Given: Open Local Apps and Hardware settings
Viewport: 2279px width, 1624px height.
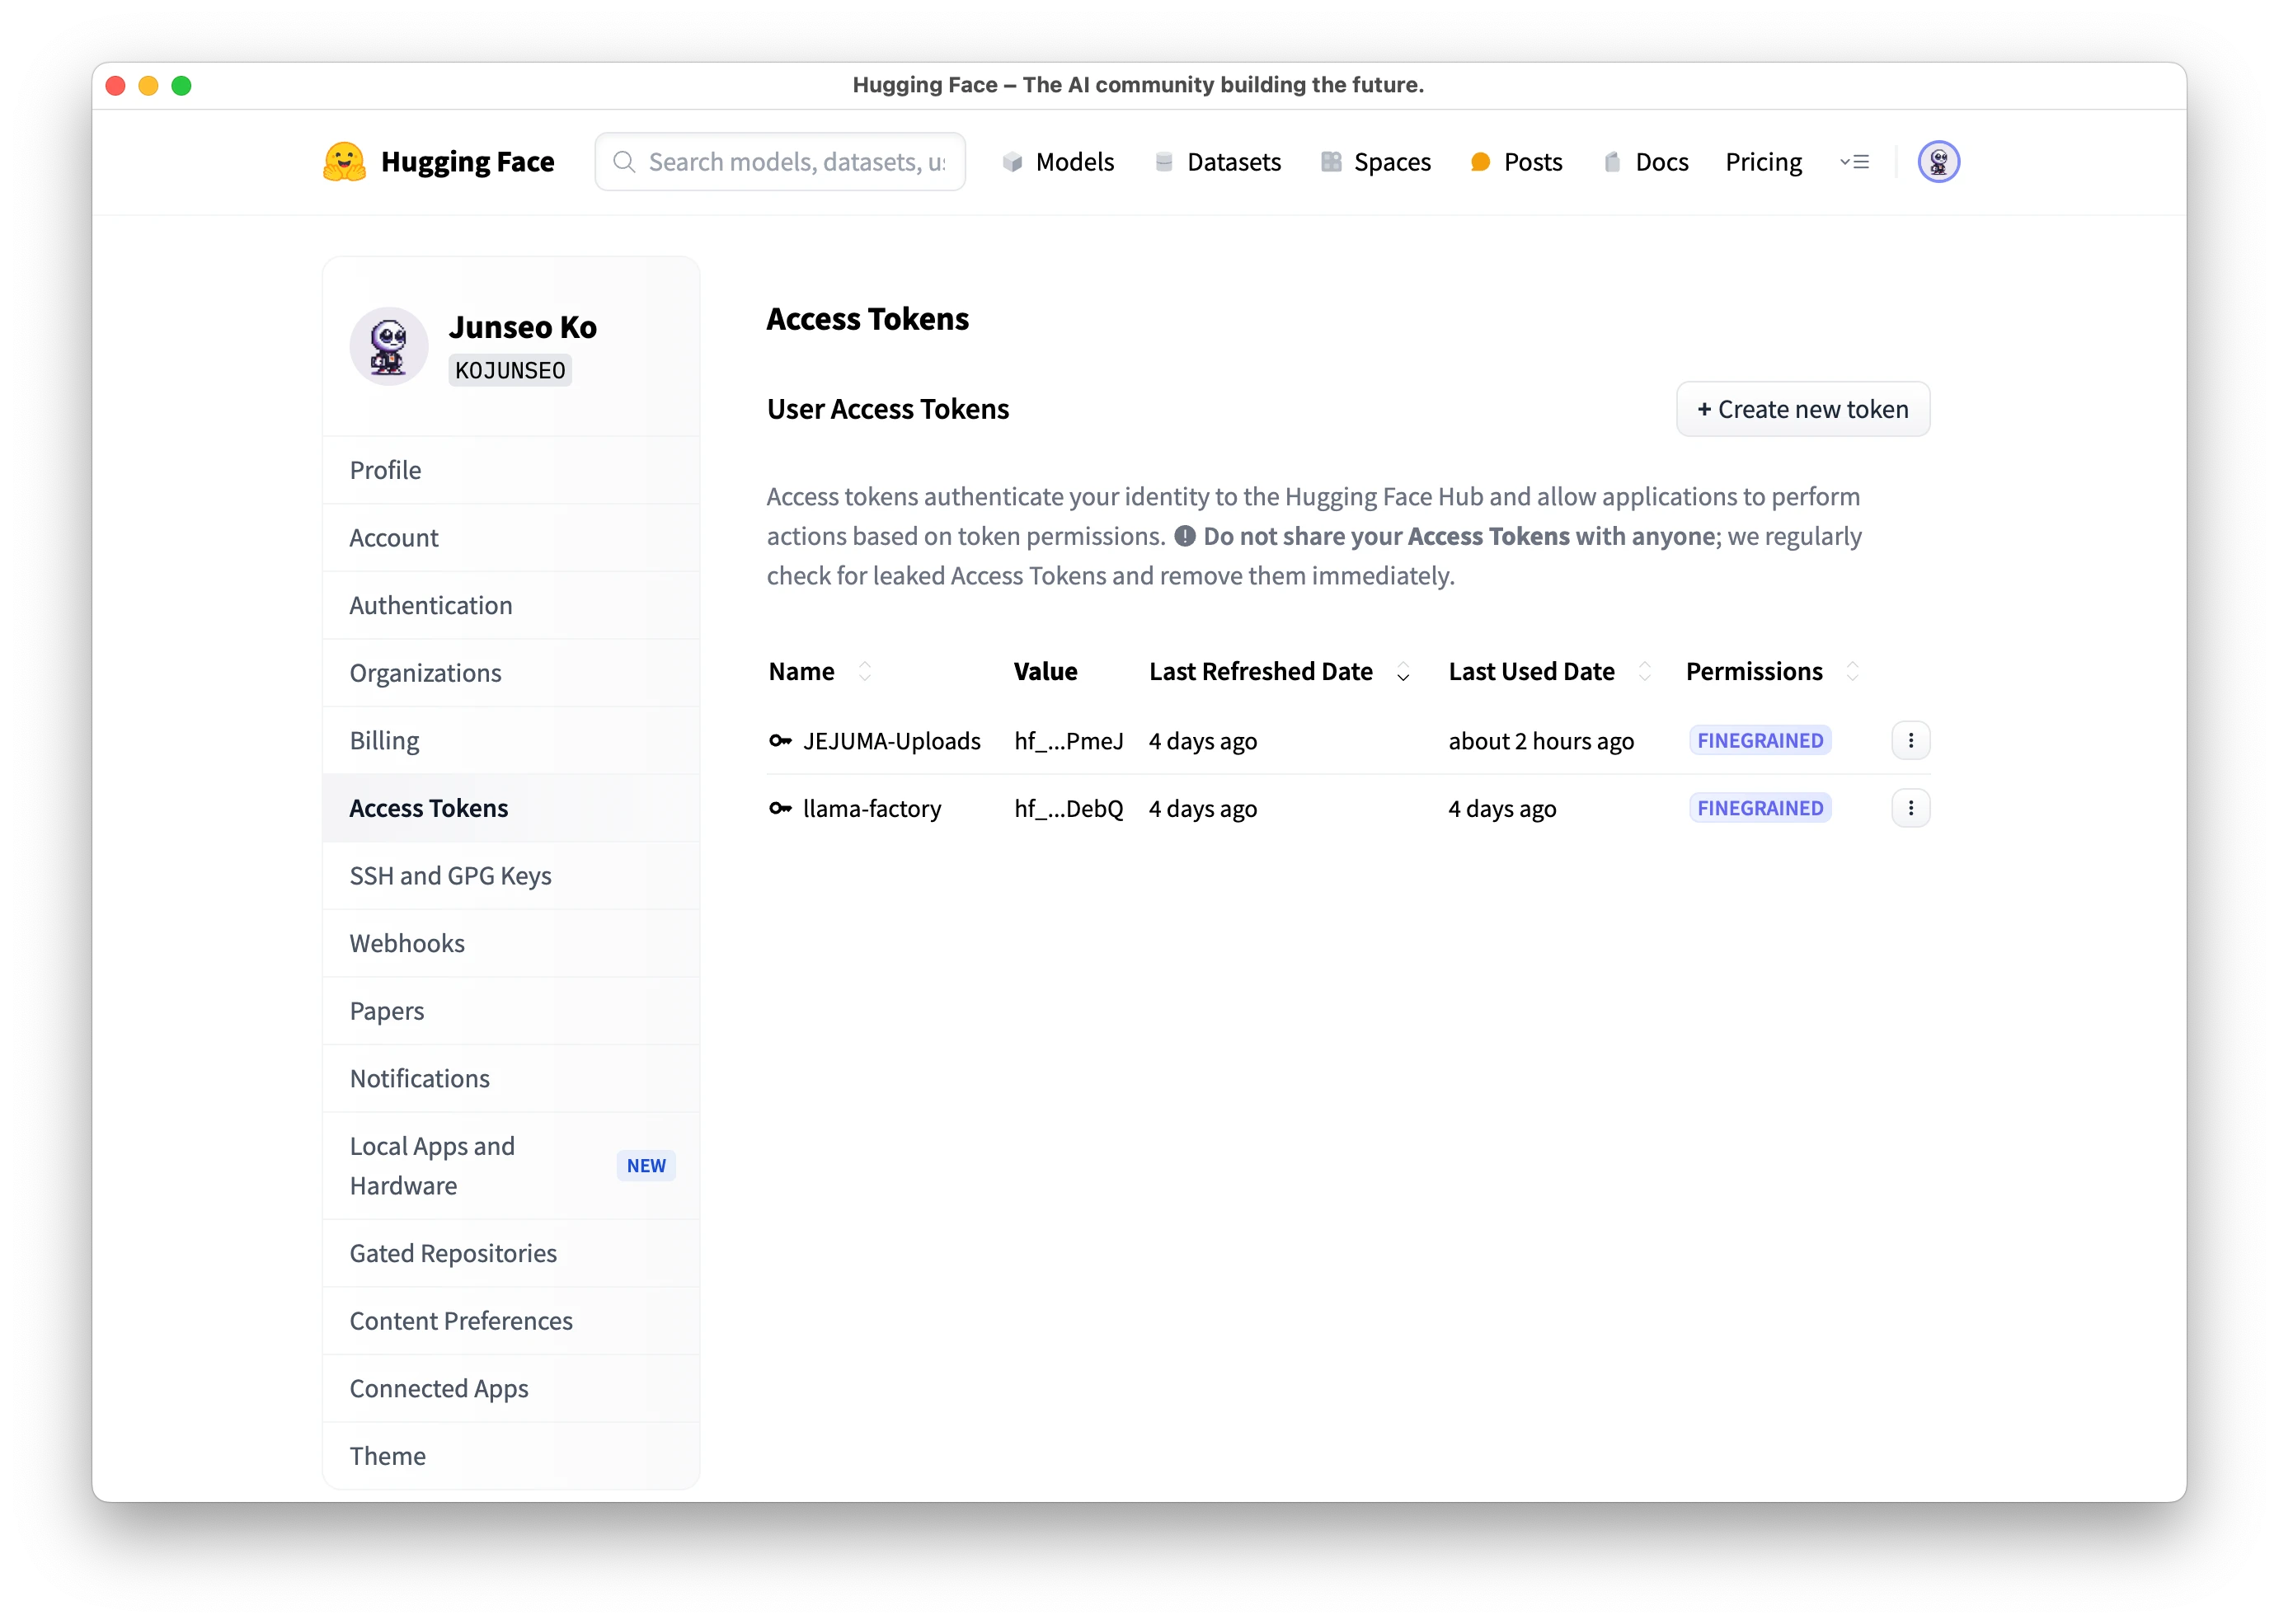Looking at the screenshot, I should click(x=511, y=1166).
